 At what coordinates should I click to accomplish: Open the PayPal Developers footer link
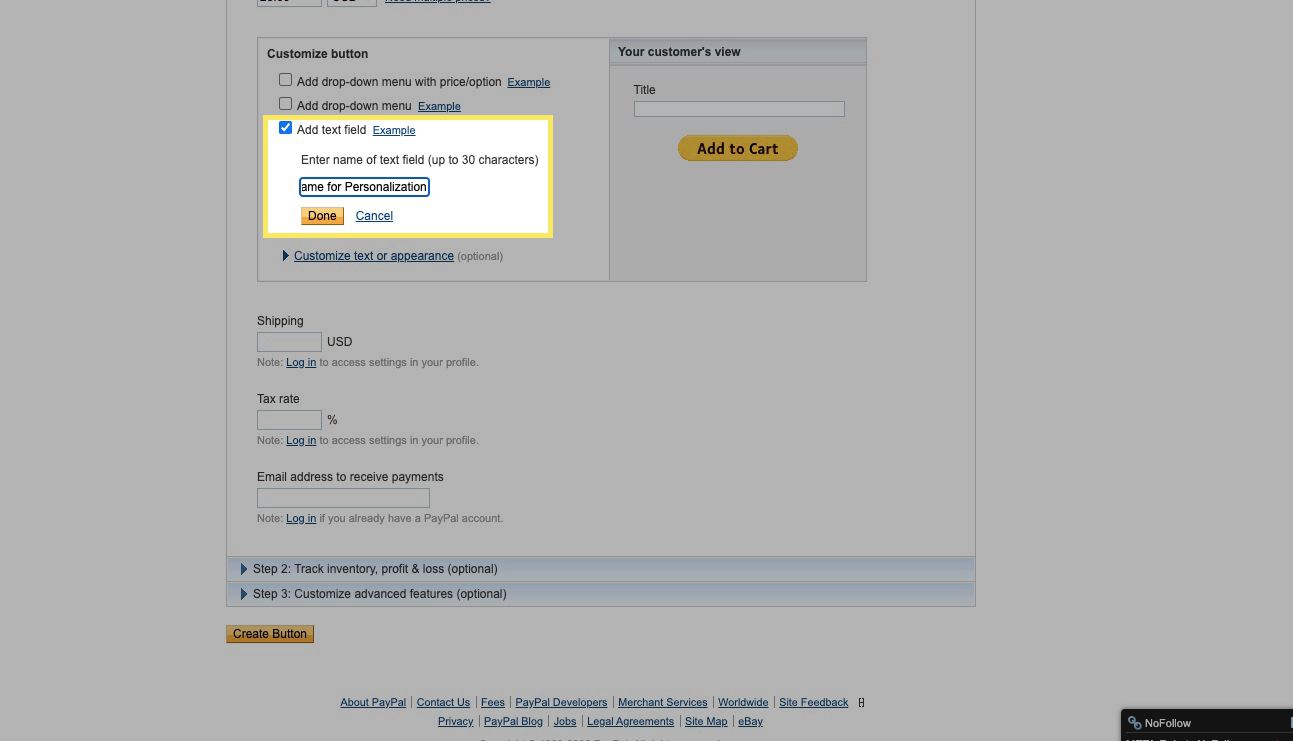(x=561, y=703)
